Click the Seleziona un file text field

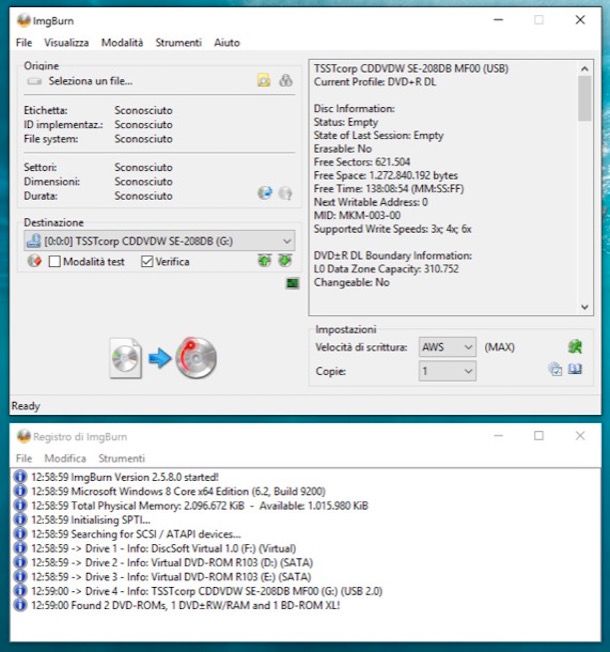click(x=140, y=81)
